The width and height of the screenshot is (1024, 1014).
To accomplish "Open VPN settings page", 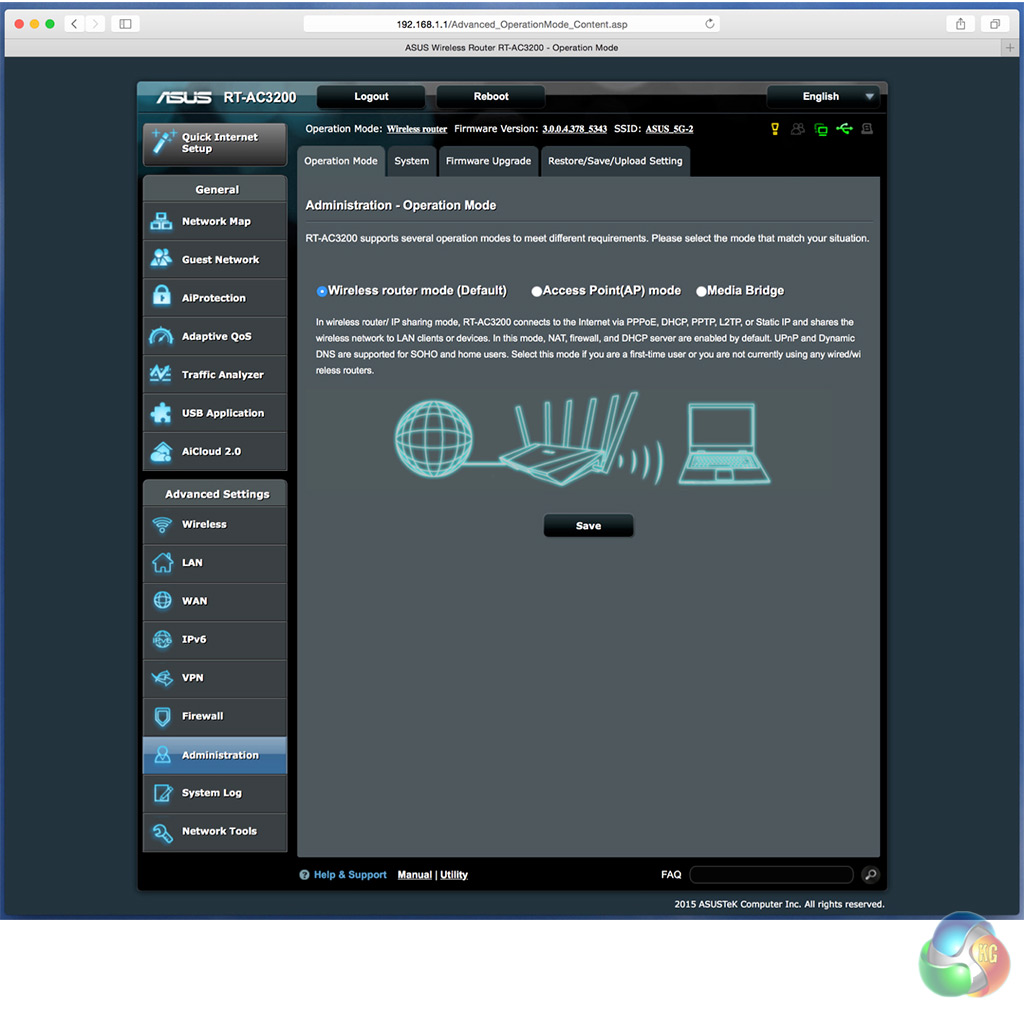I will pos(215,678).
